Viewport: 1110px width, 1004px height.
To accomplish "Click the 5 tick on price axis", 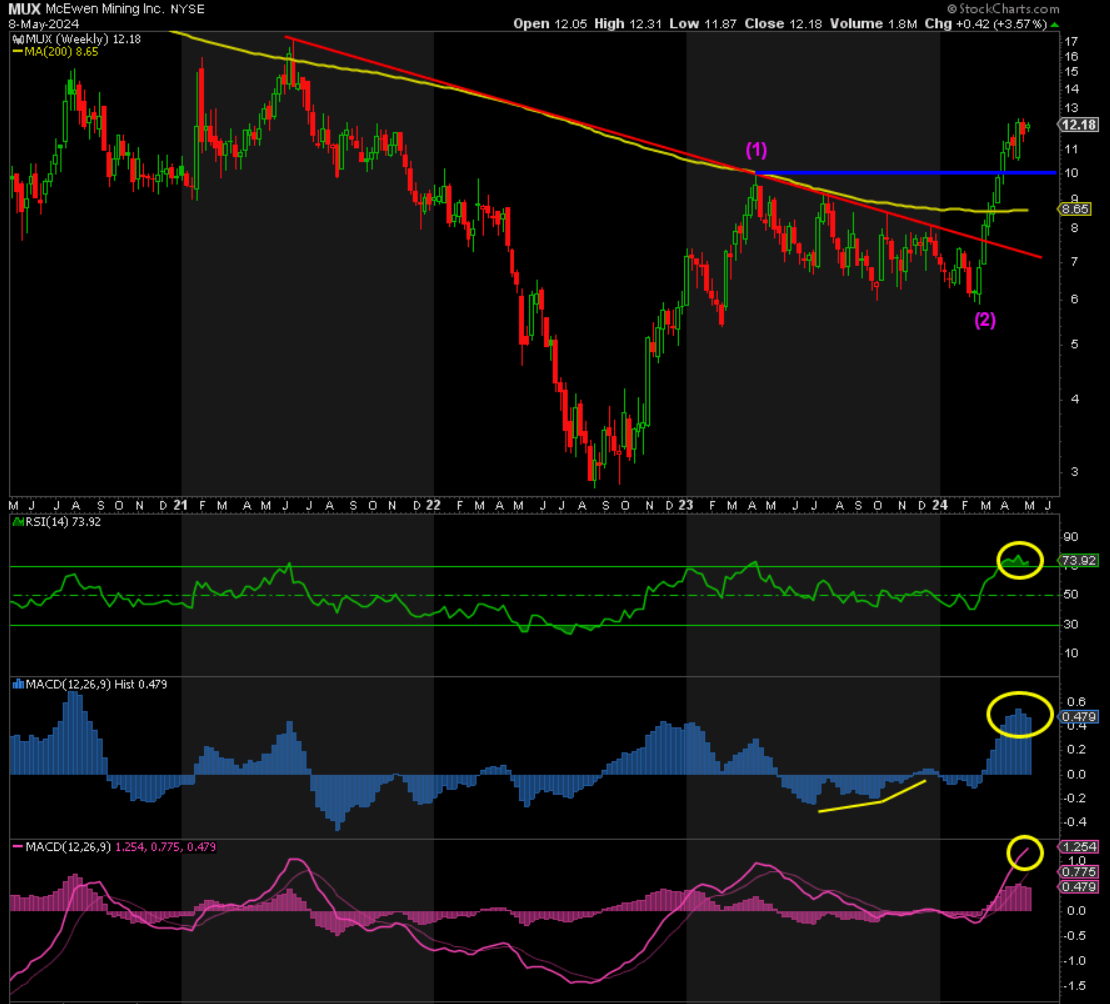I will (1075, 344).
